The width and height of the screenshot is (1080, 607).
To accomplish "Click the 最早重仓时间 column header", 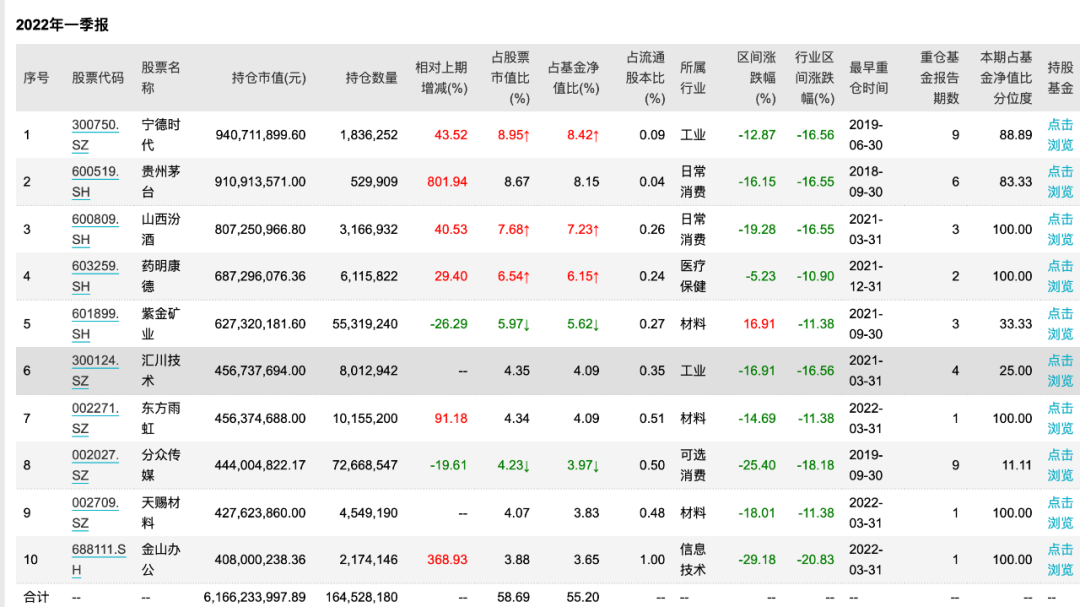I will 869,78.
